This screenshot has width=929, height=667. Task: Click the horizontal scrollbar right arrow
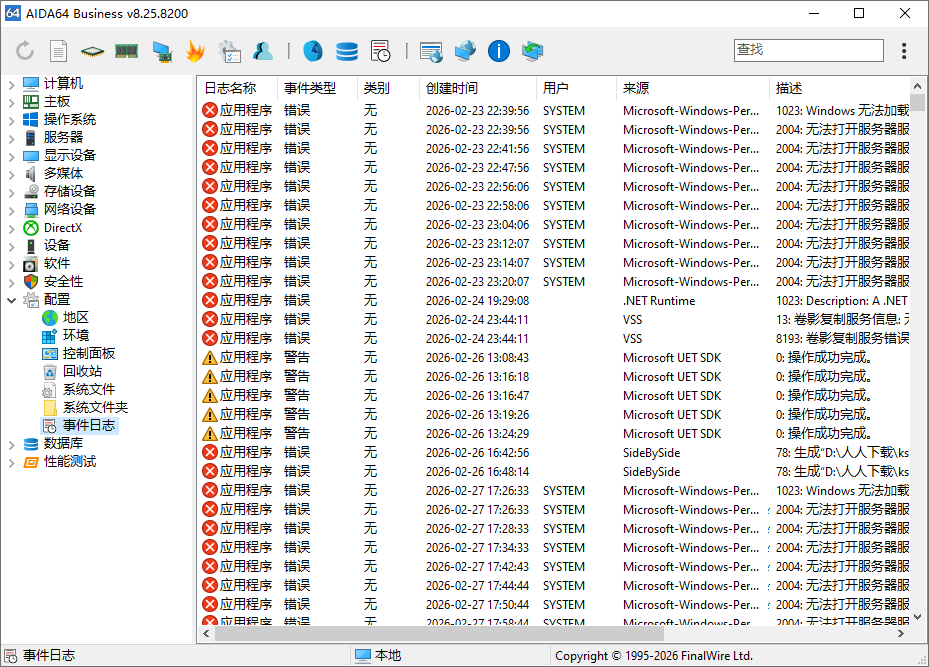coord(903,633)
